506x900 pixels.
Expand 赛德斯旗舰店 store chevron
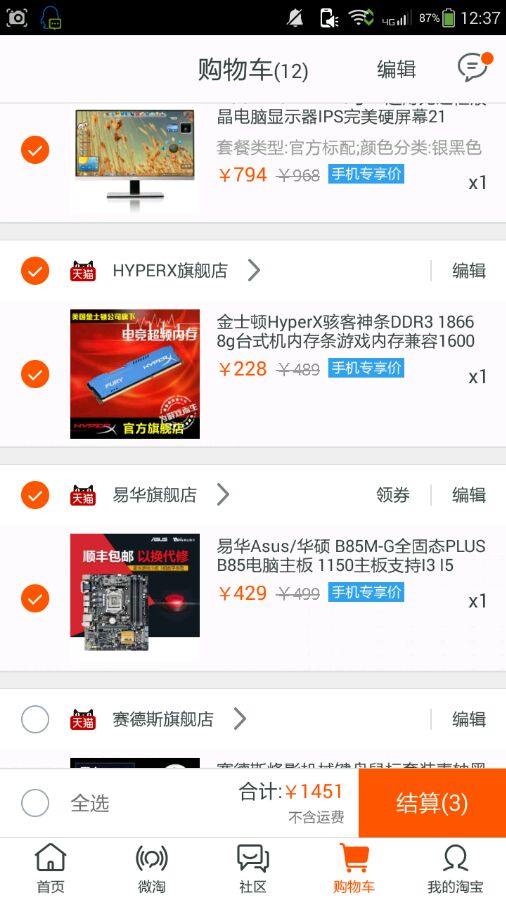(x=240, y=719)
